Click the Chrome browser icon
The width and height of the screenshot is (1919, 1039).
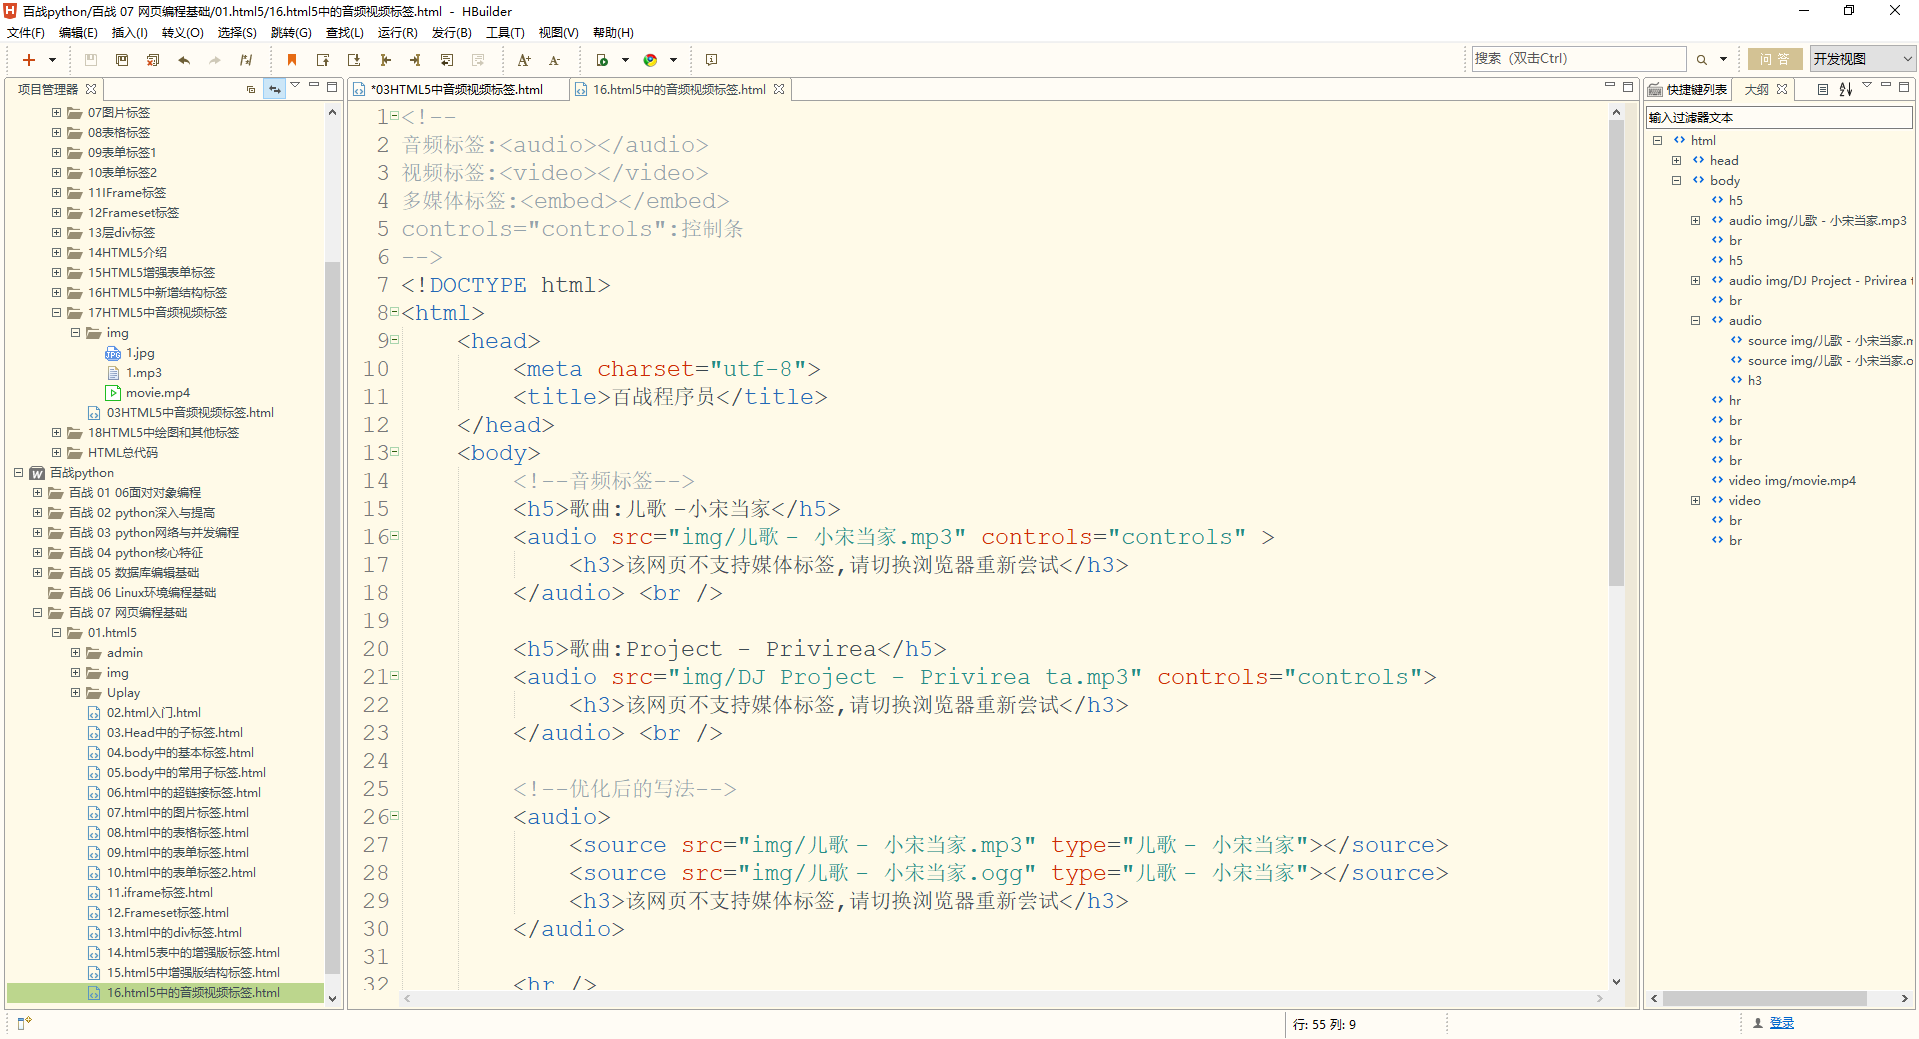pos(650,60)
